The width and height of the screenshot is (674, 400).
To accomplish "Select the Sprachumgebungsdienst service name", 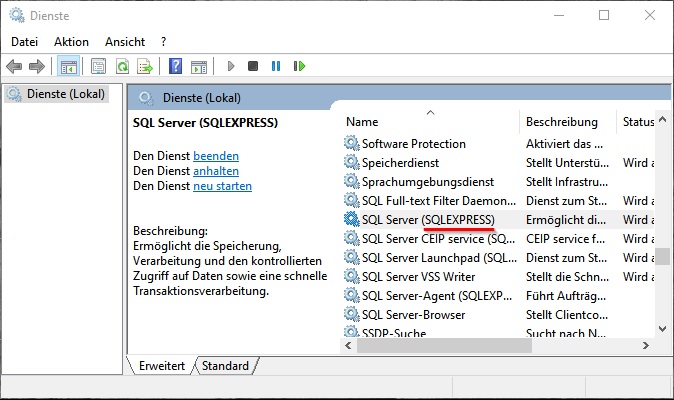I will pos(428,181).
